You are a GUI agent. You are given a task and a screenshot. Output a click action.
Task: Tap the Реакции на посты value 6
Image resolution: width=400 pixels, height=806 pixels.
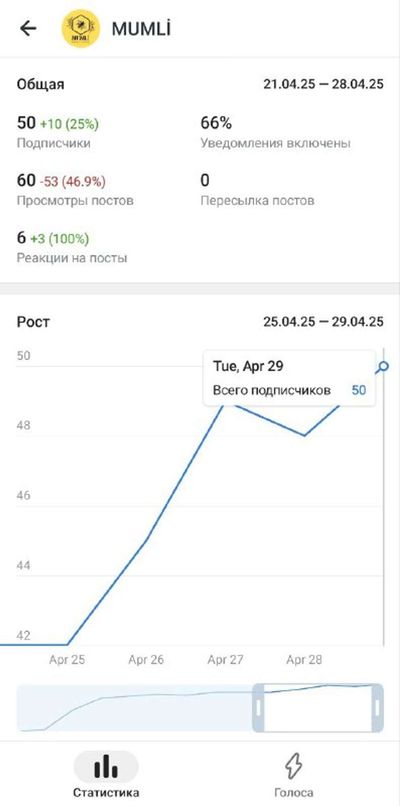pos(21,238)
